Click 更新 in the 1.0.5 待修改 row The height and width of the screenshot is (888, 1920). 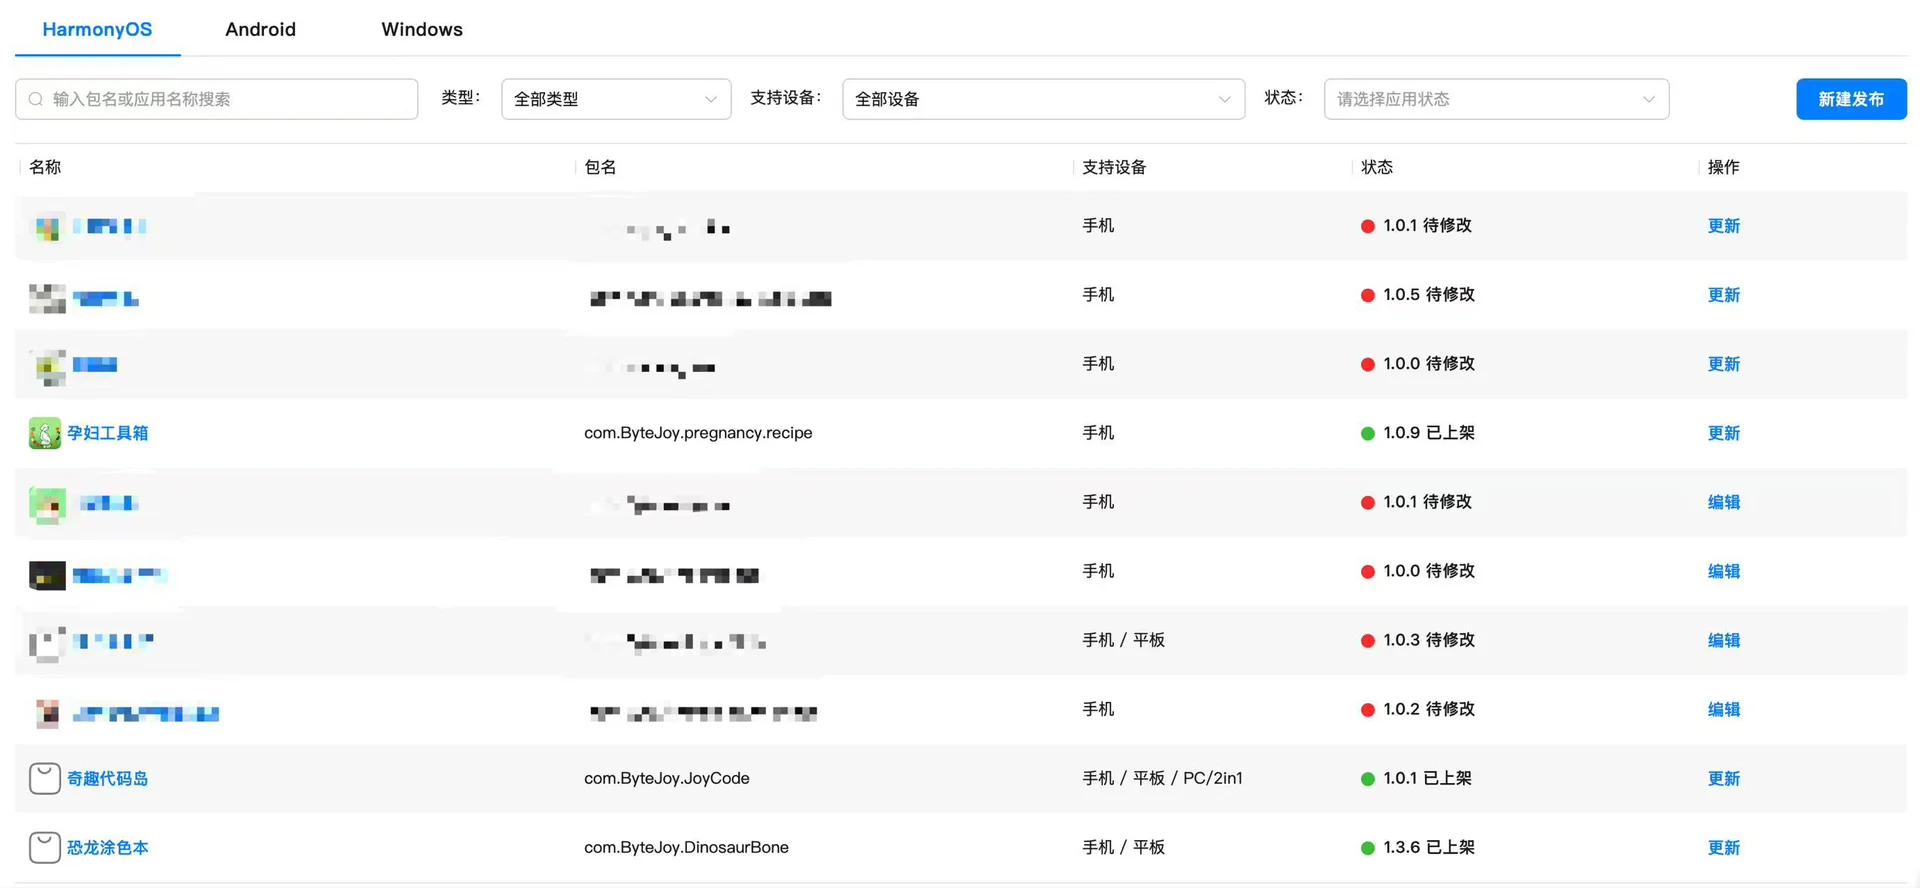coord(1724,295)
